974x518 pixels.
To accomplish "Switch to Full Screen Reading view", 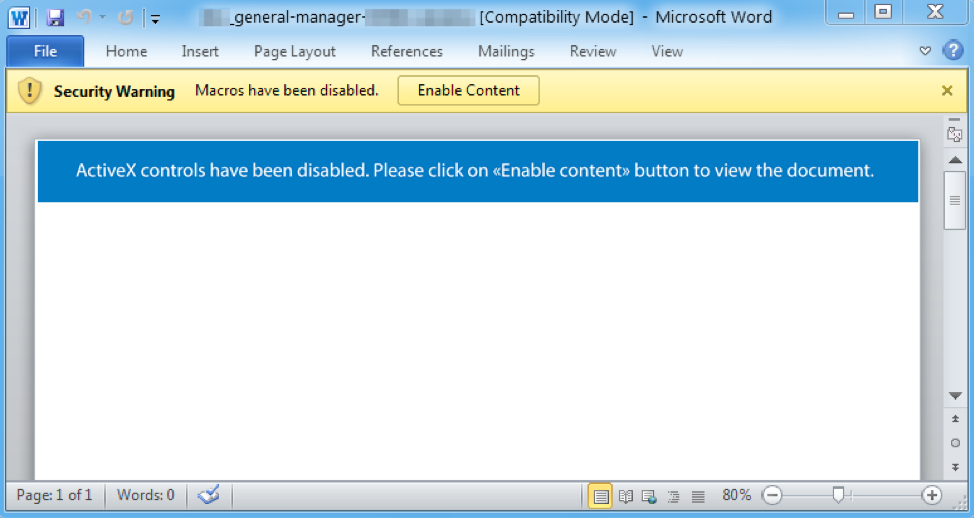I will coord(626,496).
